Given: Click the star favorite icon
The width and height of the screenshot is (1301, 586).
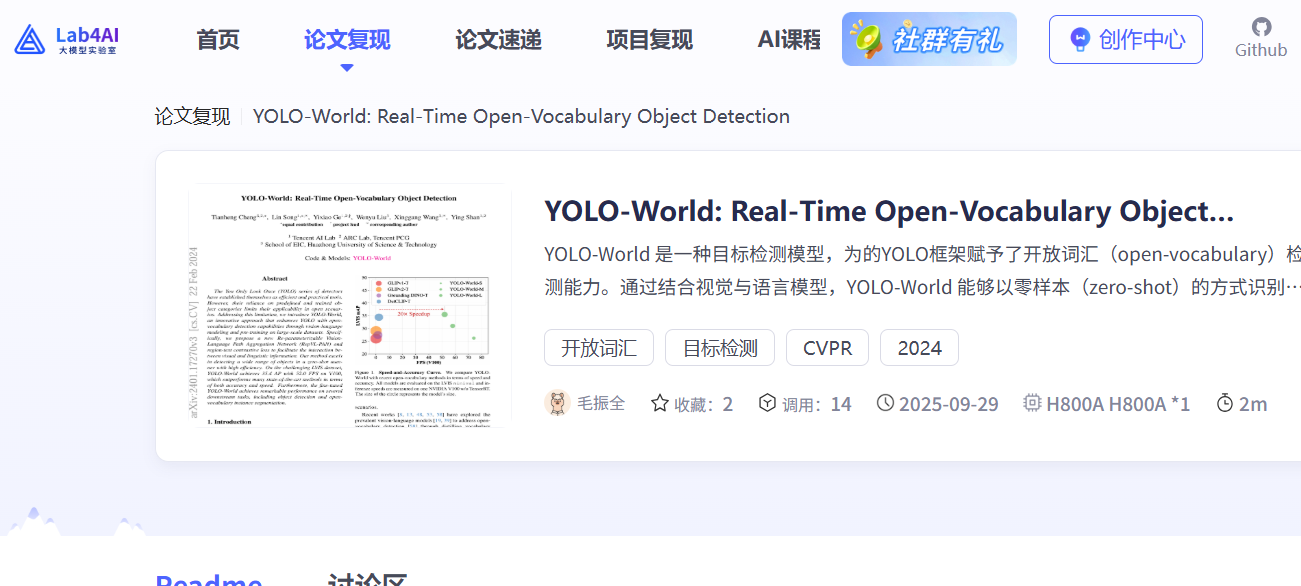Looking at the screenshot, I should tap(660, 403).
